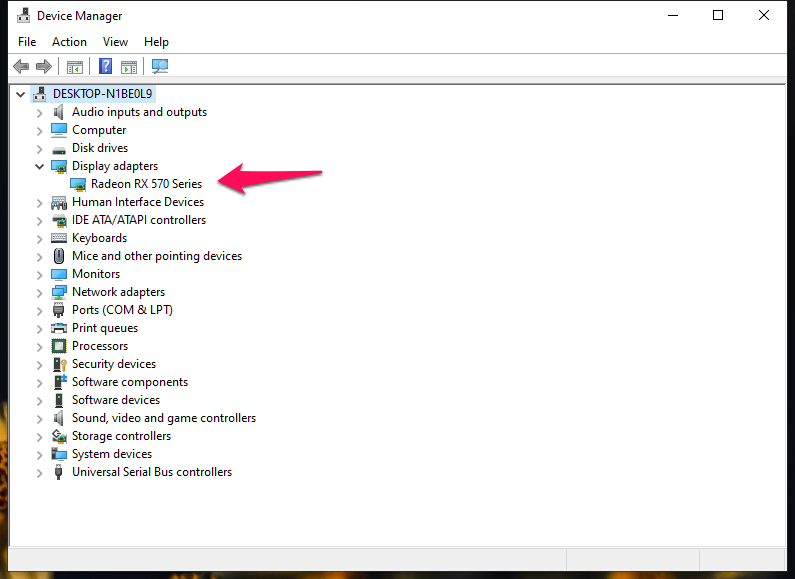The height and width of the screenshot is (579, 795).
Task: Close the Device Manager window
Action: (764, 16)
